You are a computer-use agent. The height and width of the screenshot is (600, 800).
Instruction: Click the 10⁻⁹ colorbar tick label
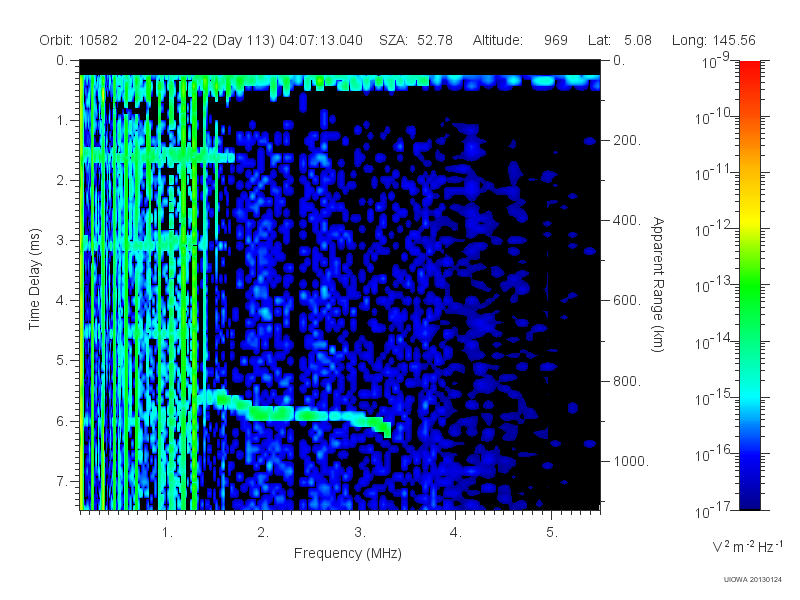716,61
